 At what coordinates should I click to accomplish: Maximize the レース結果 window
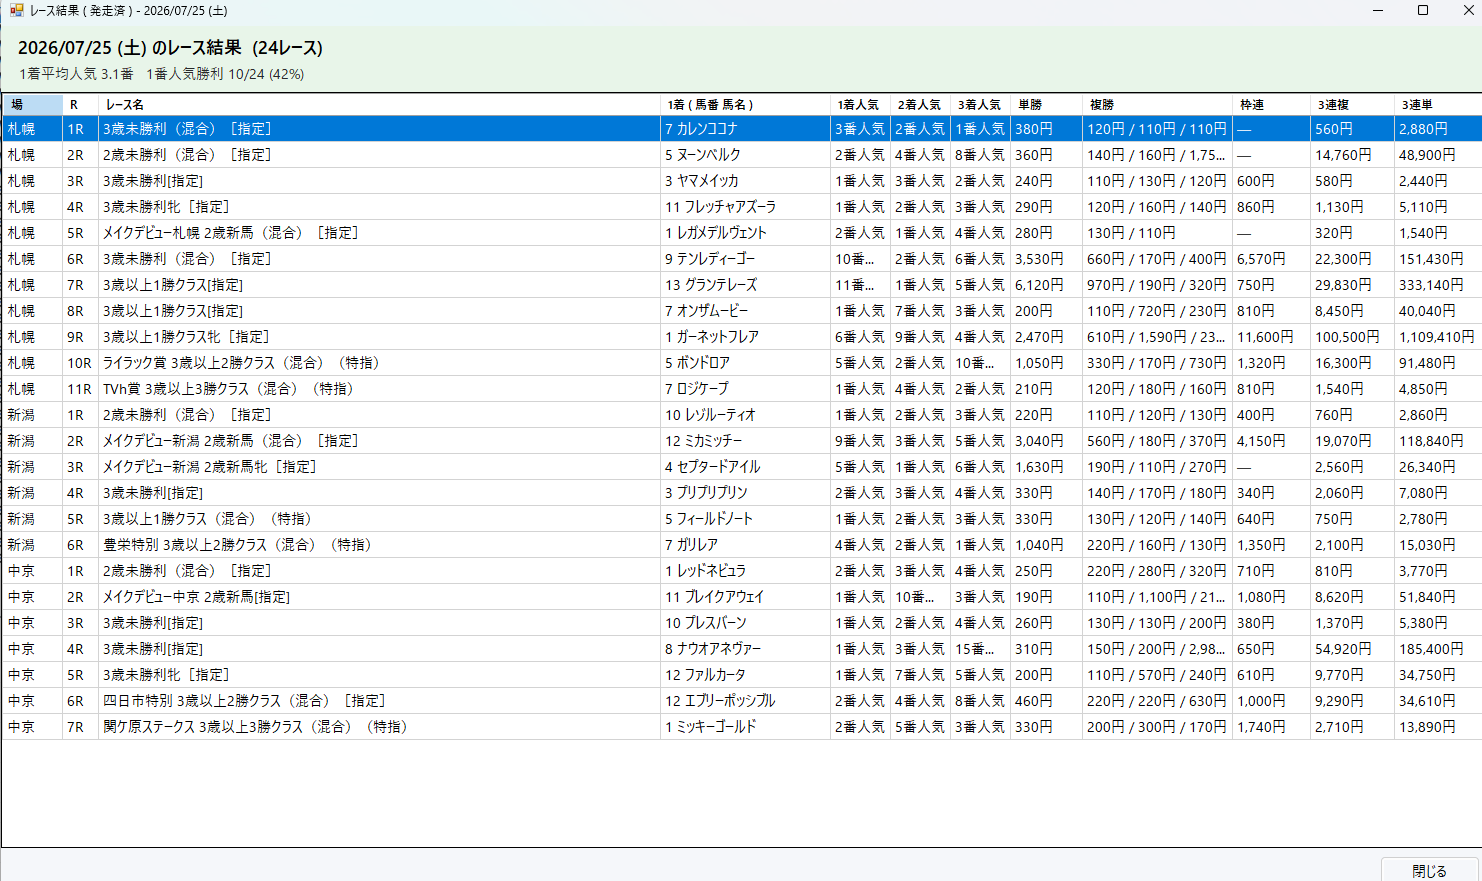[1423, 10]
